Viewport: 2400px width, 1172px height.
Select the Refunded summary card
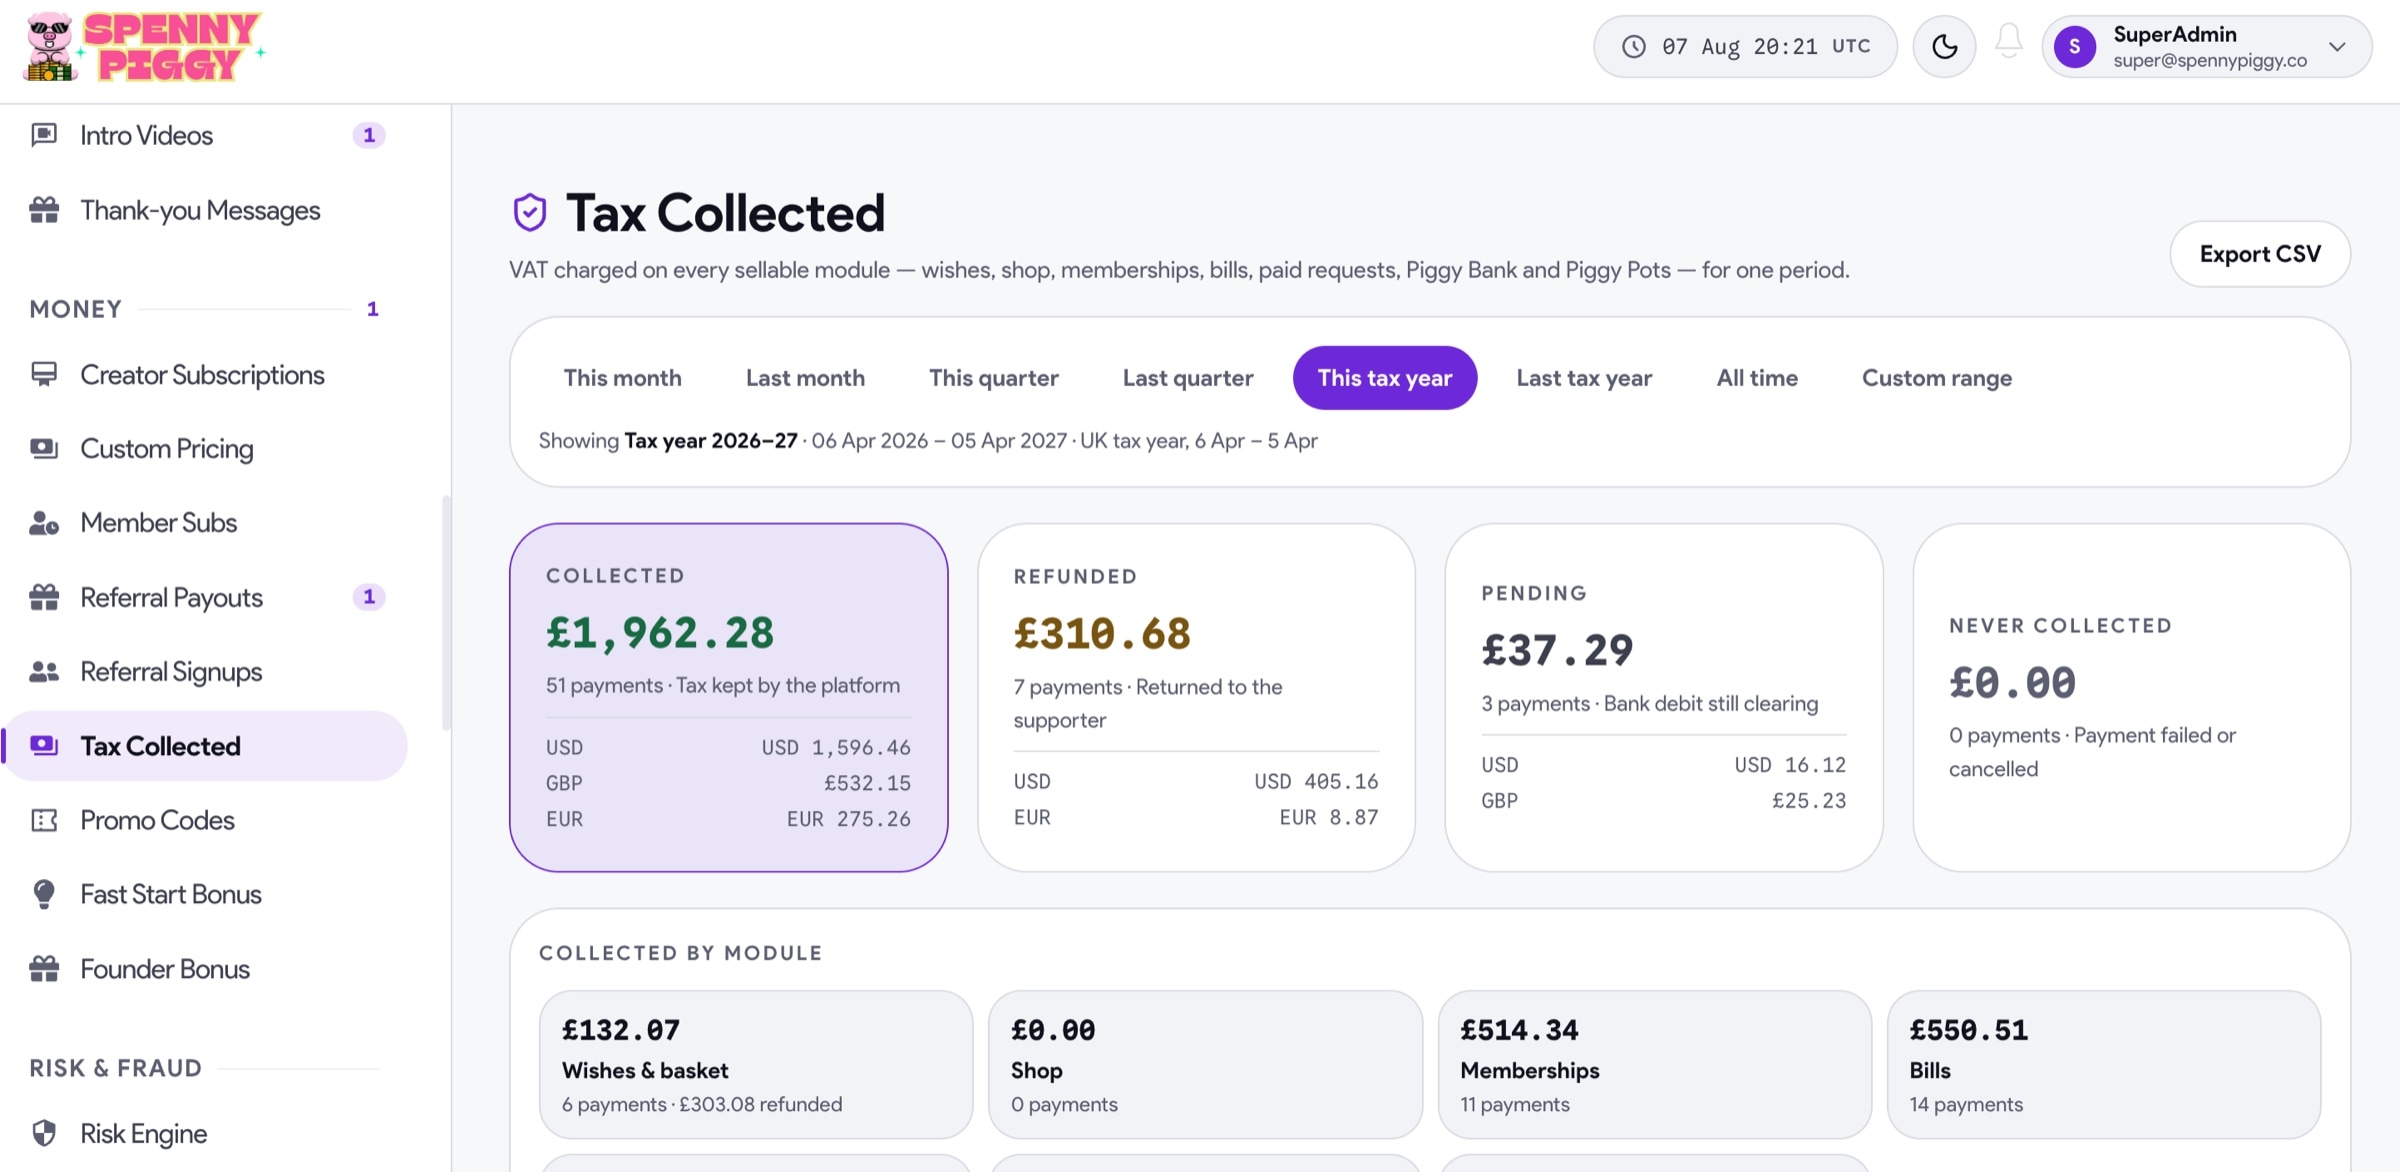click(x=1196, y=697)
